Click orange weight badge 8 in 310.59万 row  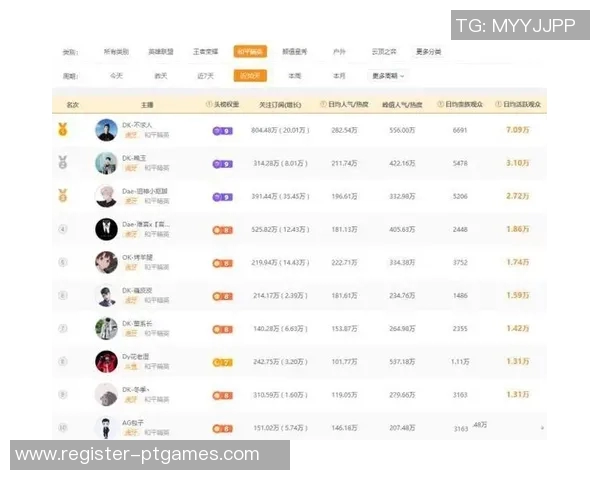223,395
